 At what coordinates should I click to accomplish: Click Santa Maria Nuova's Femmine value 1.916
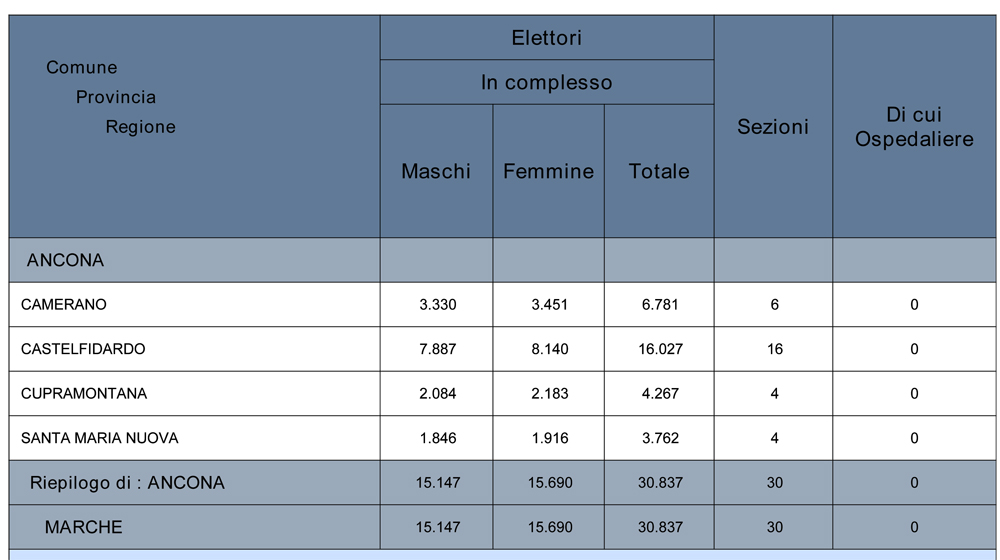pos(549,438)
